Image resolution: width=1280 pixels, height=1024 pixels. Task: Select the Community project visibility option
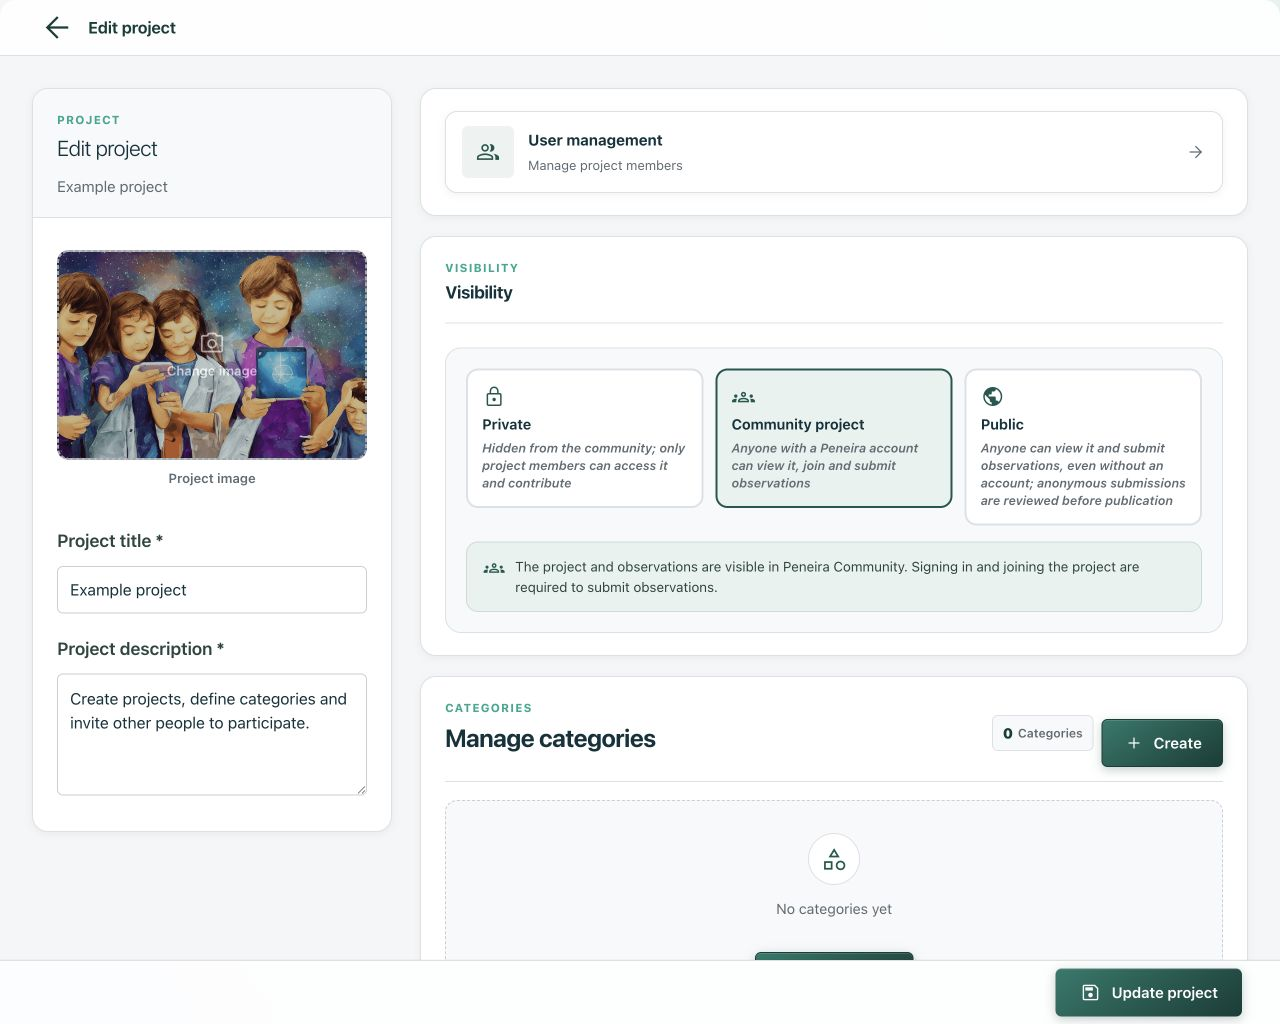834,438
